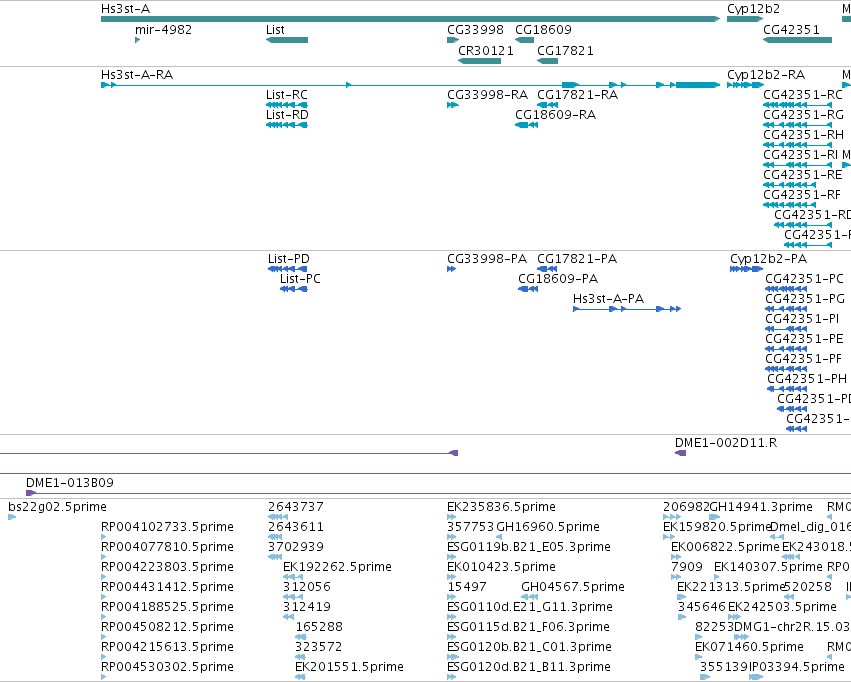This screenshot has height=682, width=851.
Task: Select the List-PC protein feature
Action: point(294,289)
